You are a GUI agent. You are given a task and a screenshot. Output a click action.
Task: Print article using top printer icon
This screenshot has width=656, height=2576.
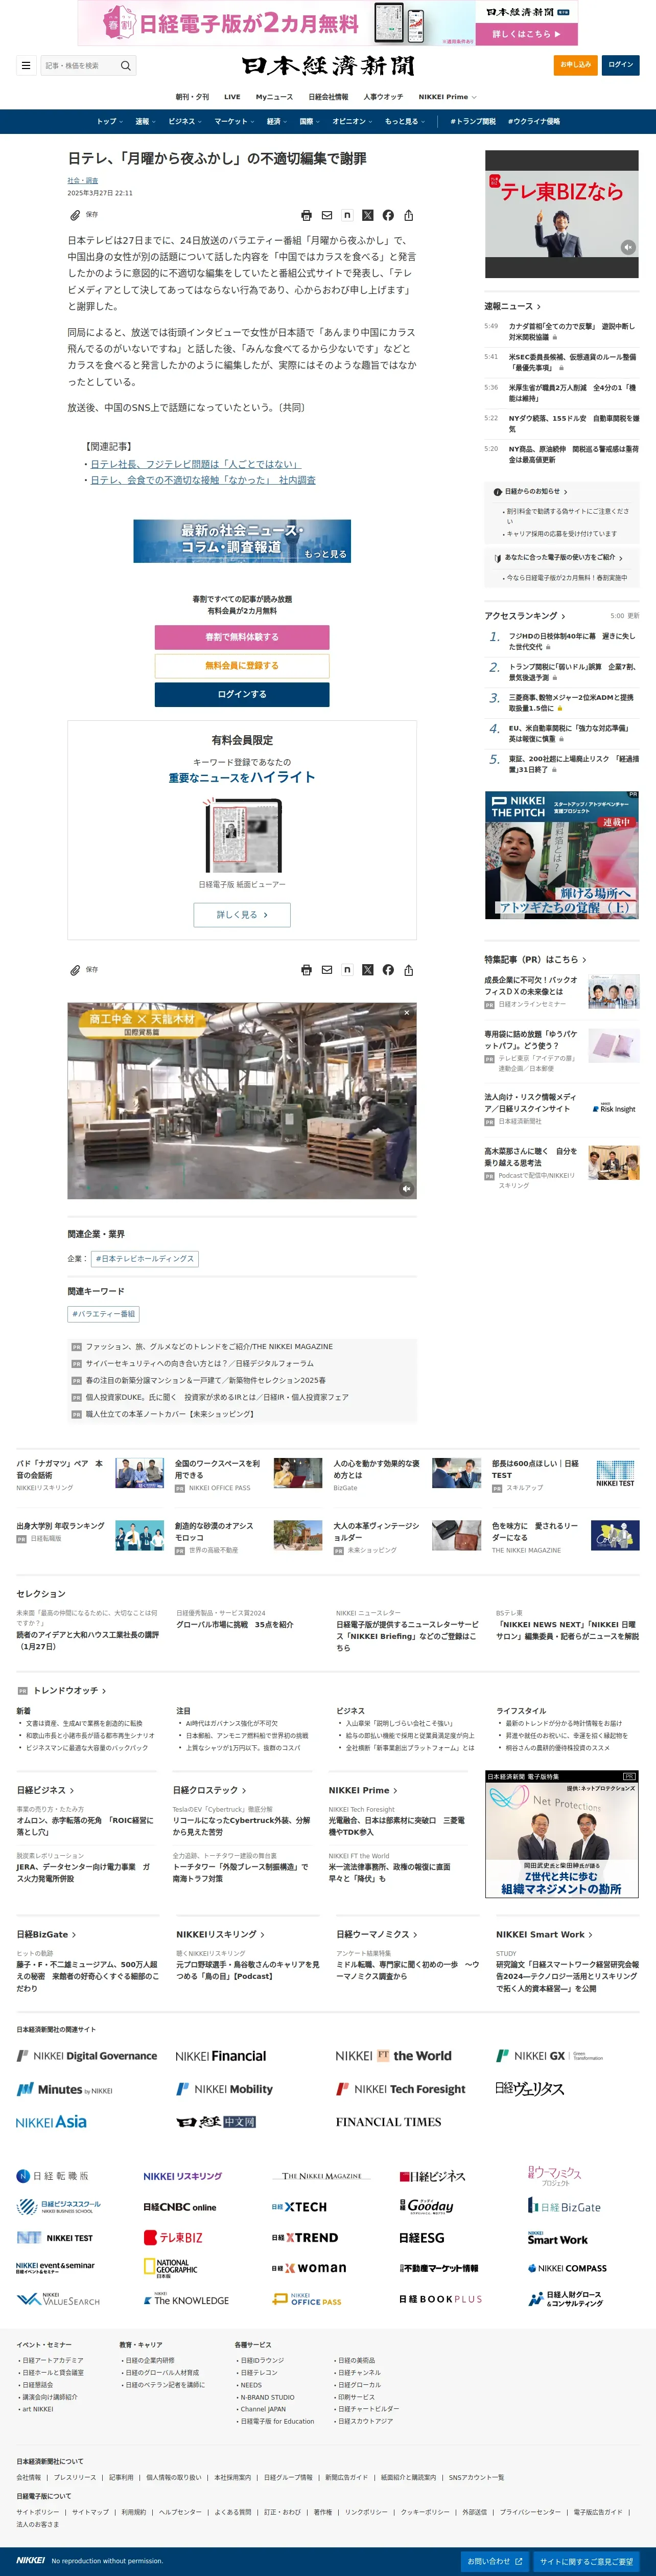[306, 215]
